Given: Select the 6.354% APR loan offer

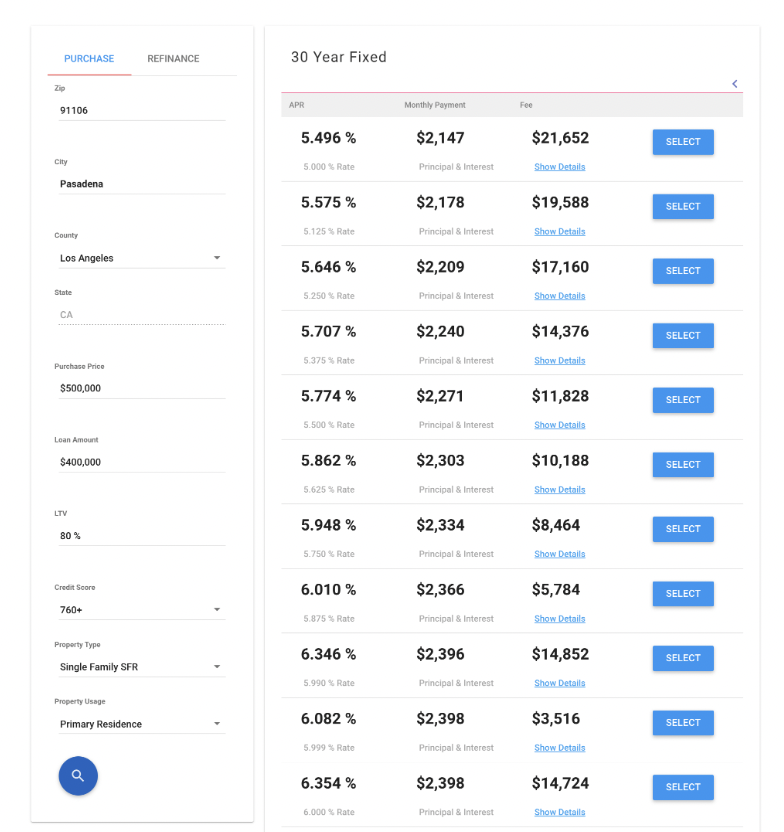Looking at the screenshot, I should [682, 787].
